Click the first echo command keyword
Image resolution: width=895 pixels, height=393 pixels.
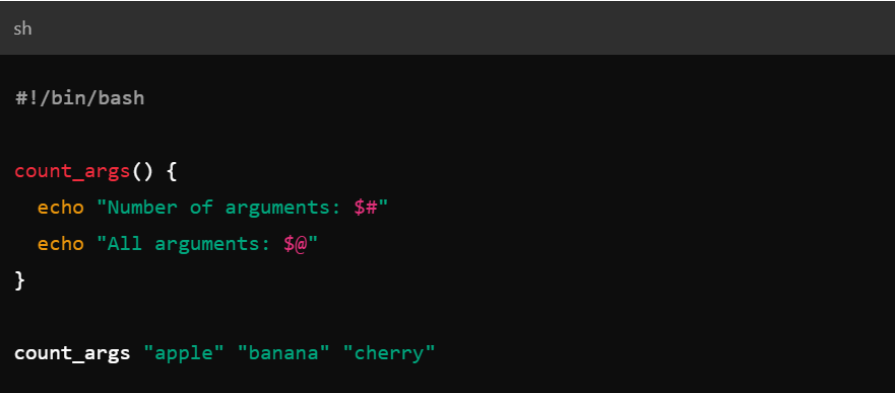pyautogui.click(x=61, y=208)
